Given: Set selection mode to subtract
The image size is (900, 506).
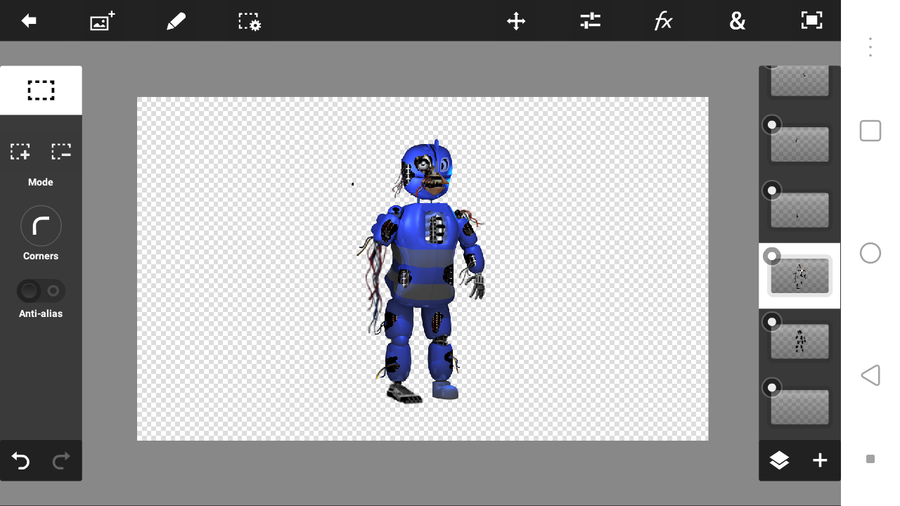Looking at the screenshot, I should click(x=61, y=151).
